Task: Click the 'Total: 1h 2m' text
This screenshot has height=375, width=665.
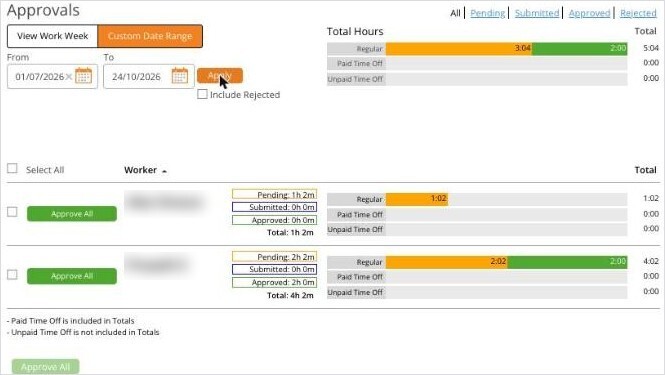Action: point(290,232)
